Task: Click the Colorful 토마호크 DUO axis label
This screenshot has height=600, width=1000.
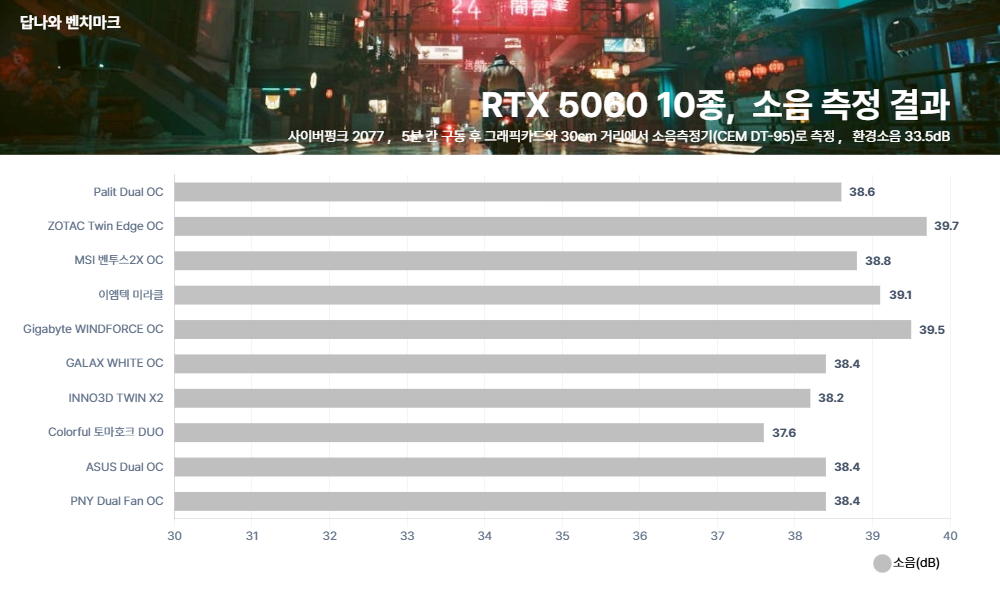Action: click(105, 433)
